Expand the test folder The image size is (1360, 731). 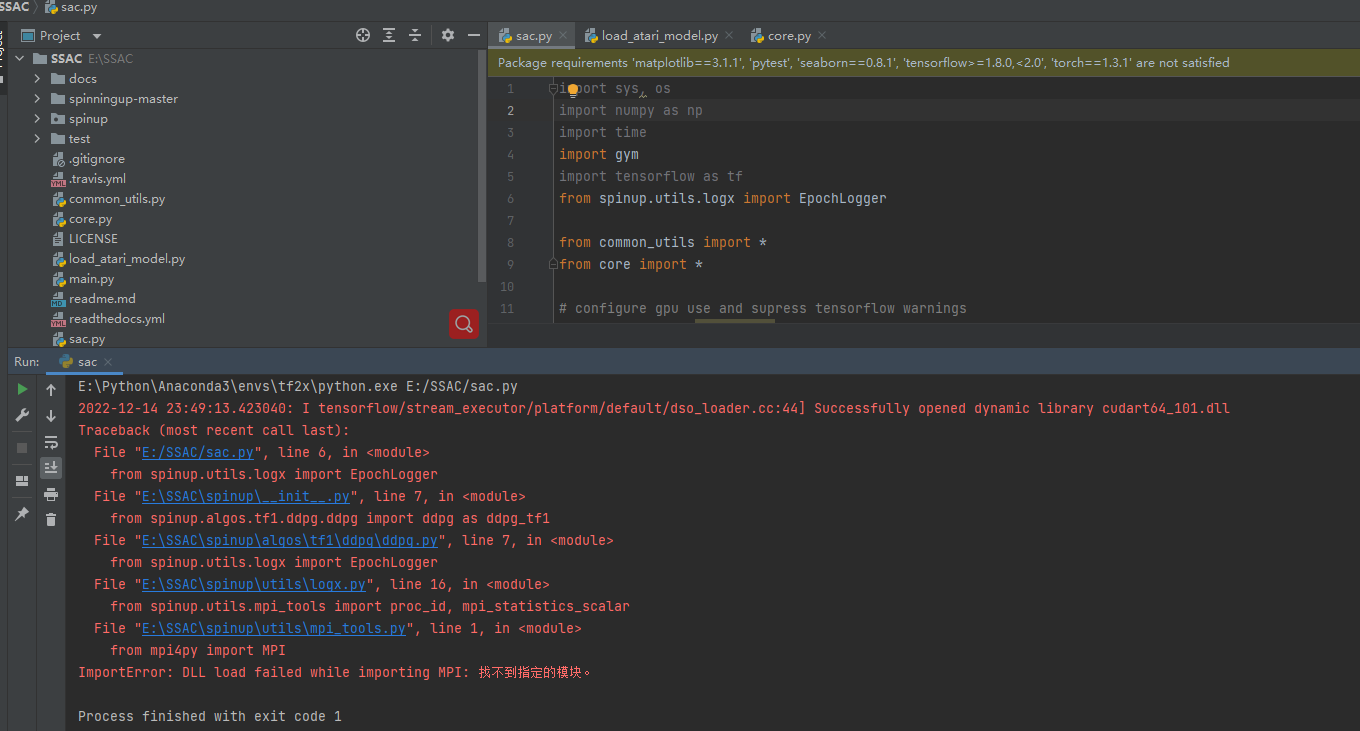(x=37, y=139)
